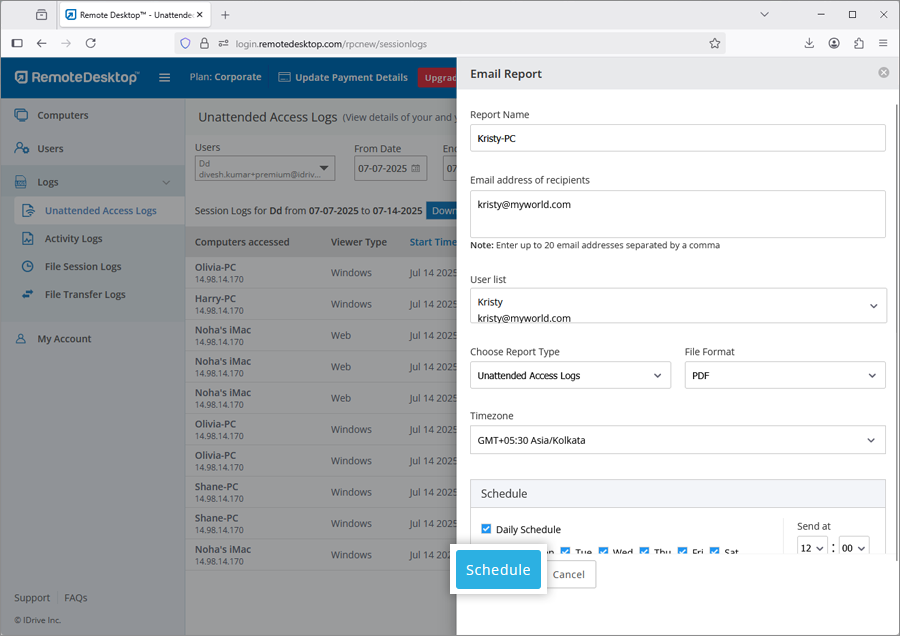Click the Cancel button
Image resolution: width=900 pixels, height=636 pixels.
pyautogui.click(x=569, y=574)
